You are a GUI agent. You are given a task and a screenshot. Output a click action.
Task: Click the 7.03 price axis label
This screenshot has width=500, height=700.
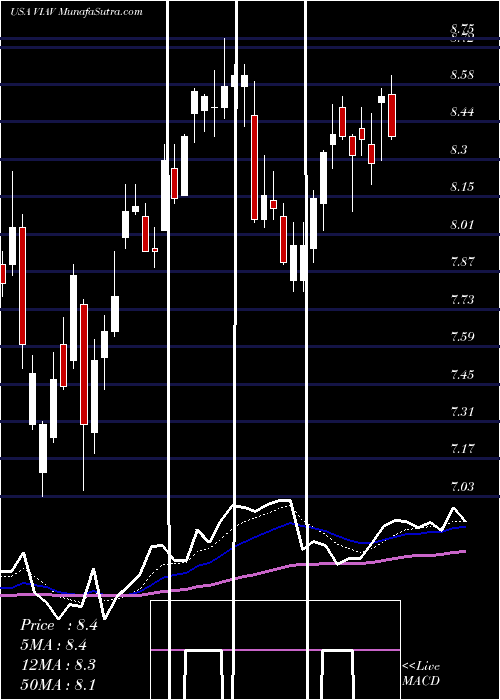[462, 486]
